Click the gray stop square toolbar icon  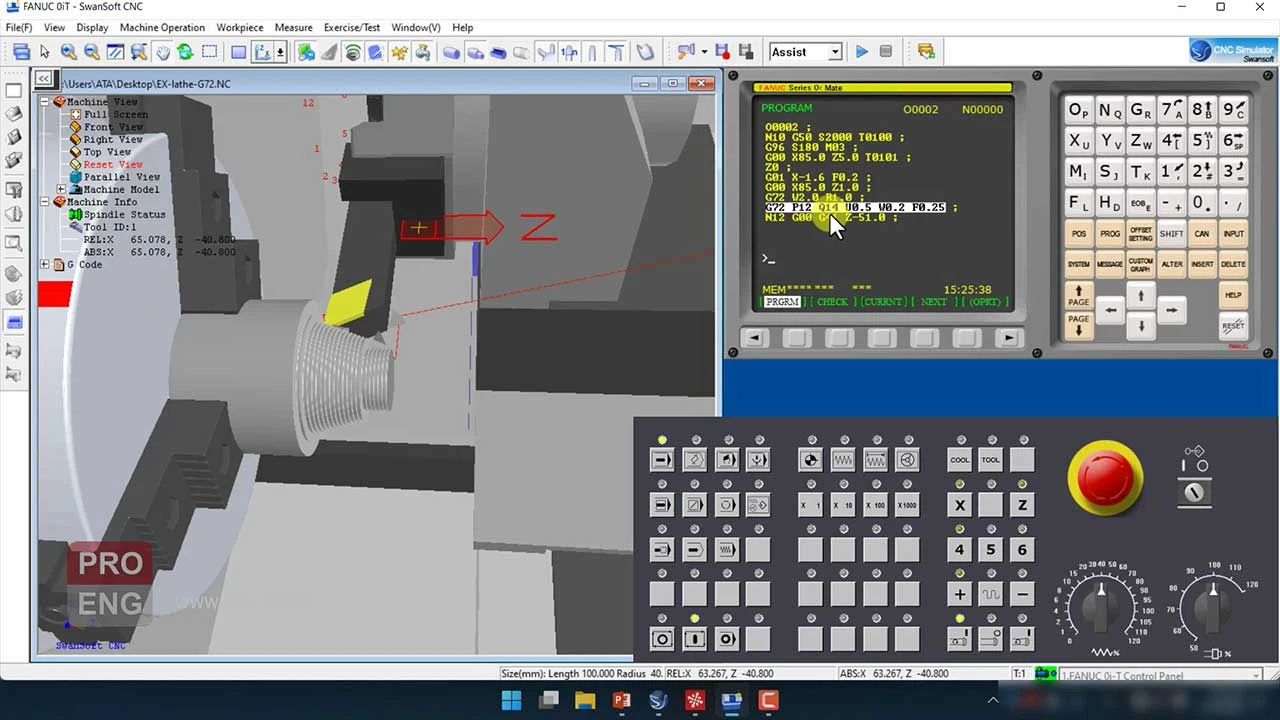[x=885, y=52]
